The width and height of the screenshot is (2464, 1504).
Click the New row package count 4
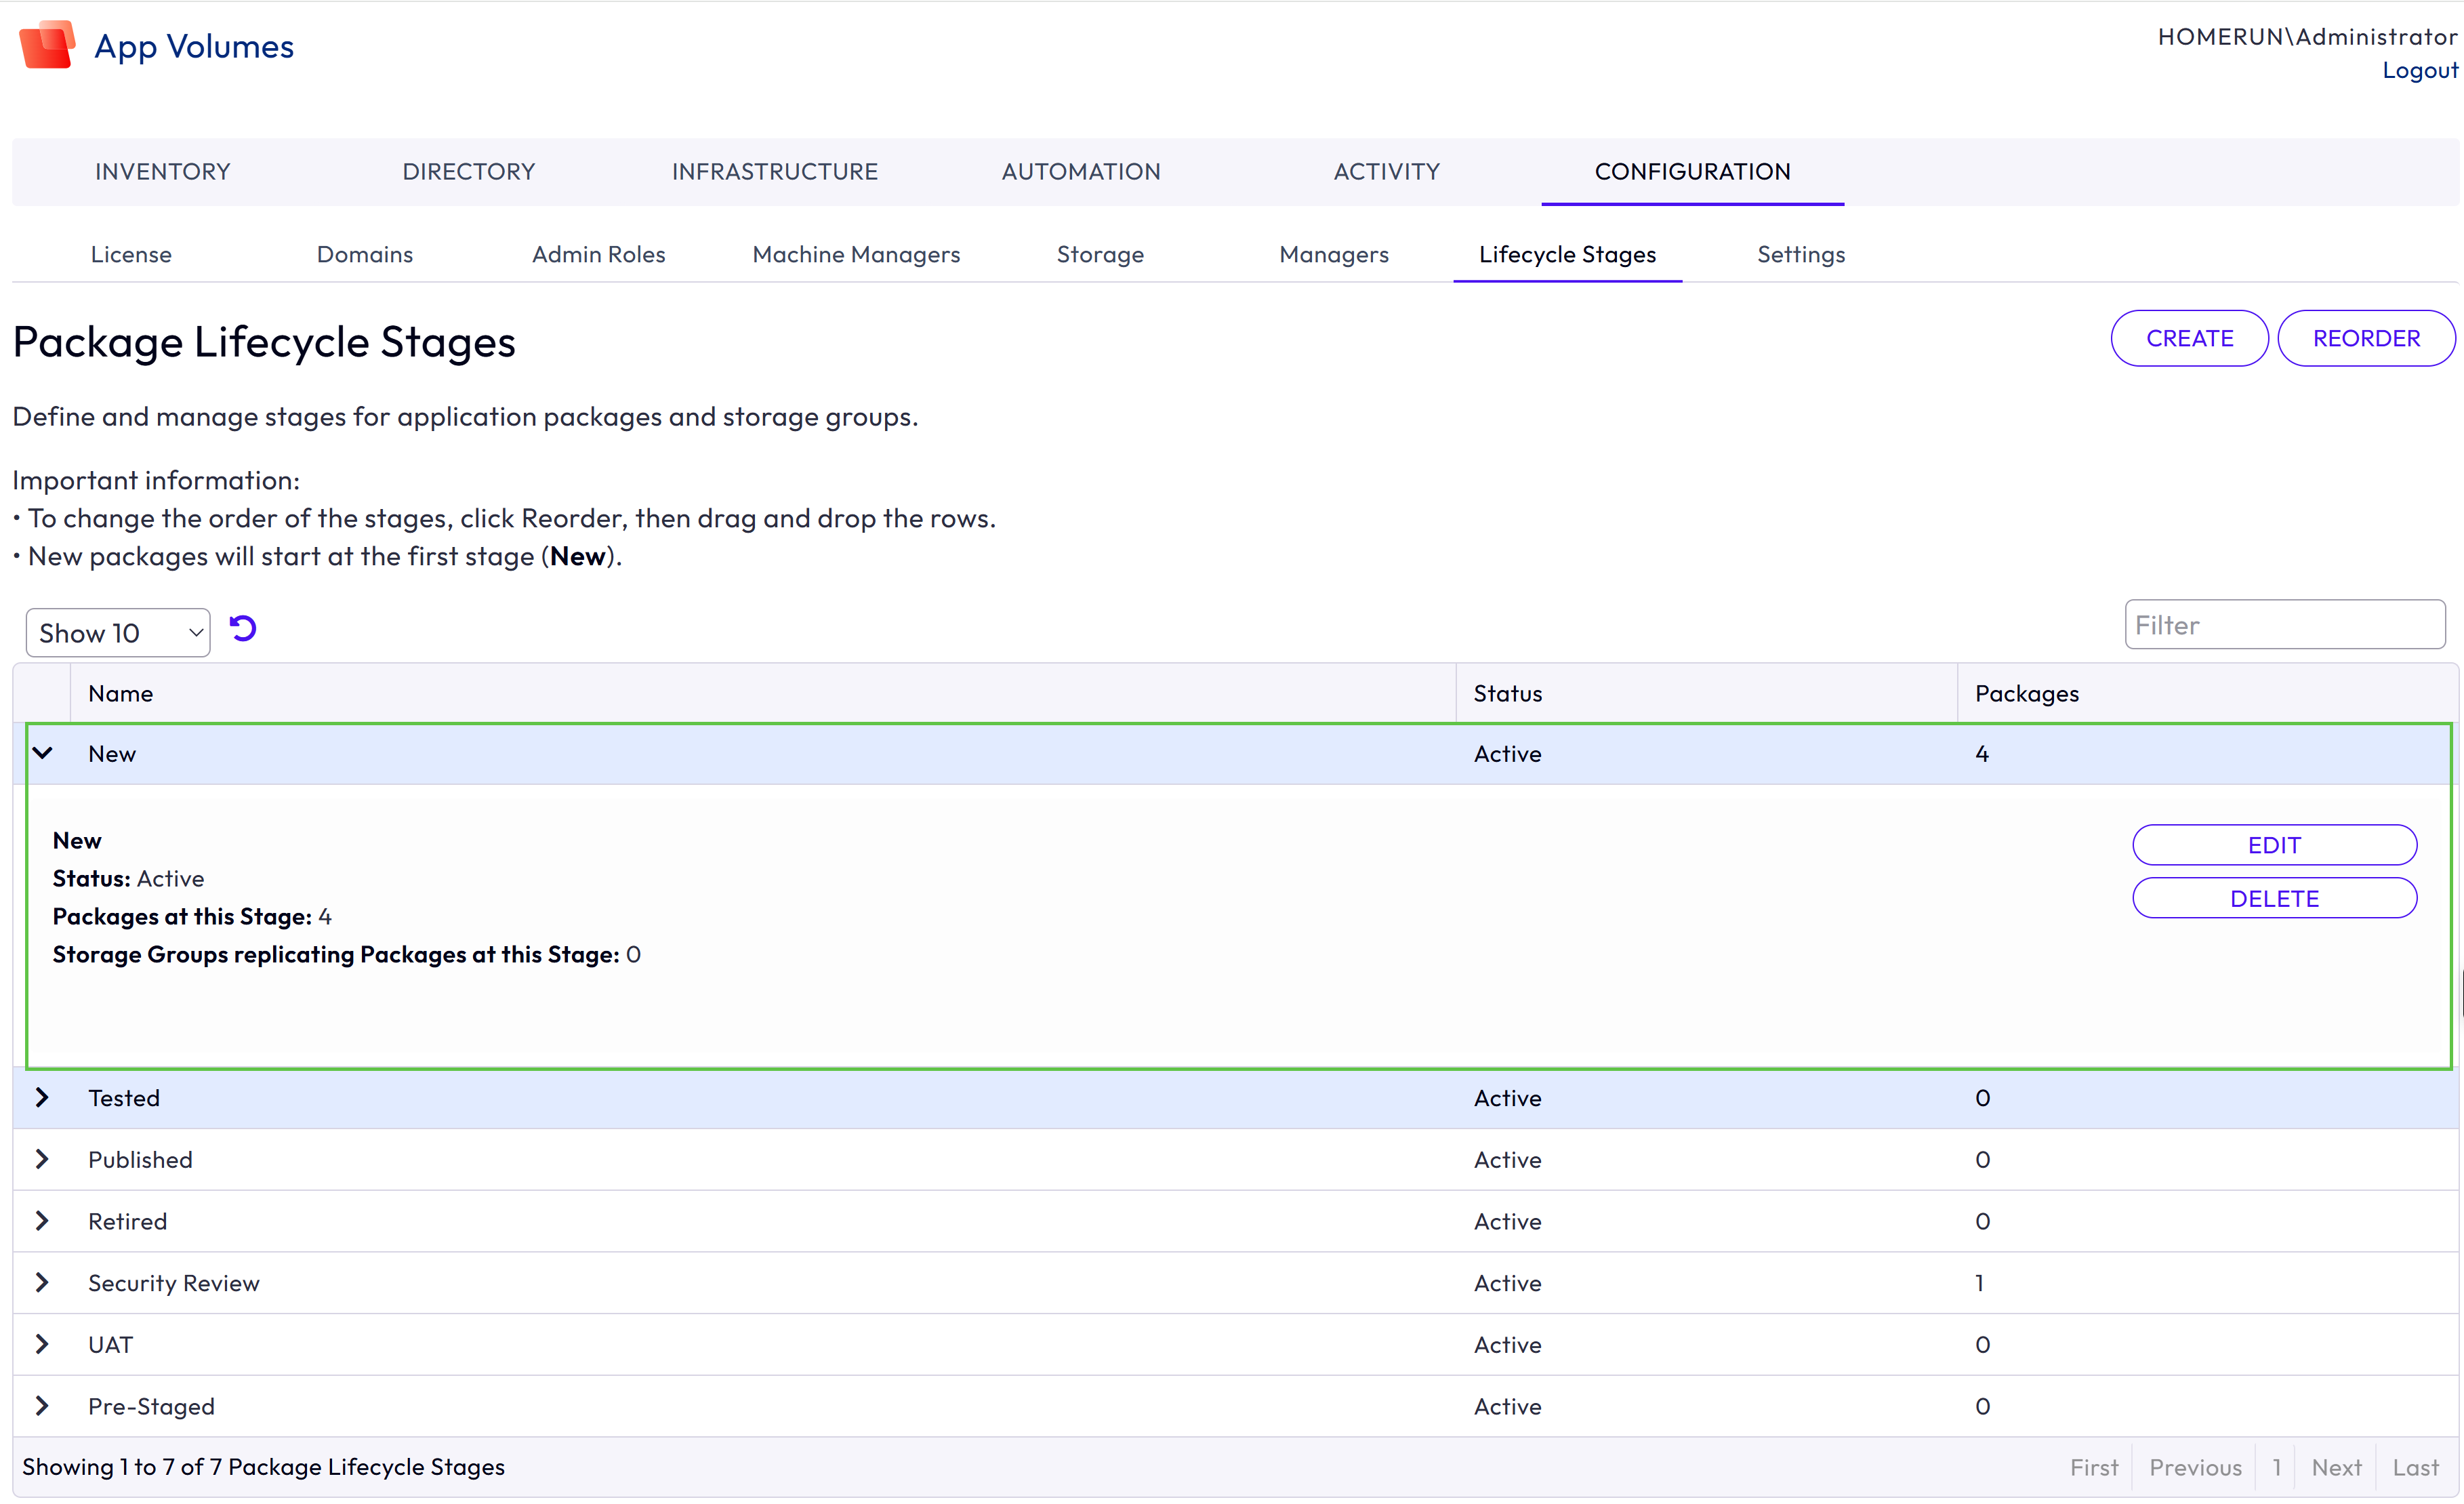click(x=1982, y=754)
